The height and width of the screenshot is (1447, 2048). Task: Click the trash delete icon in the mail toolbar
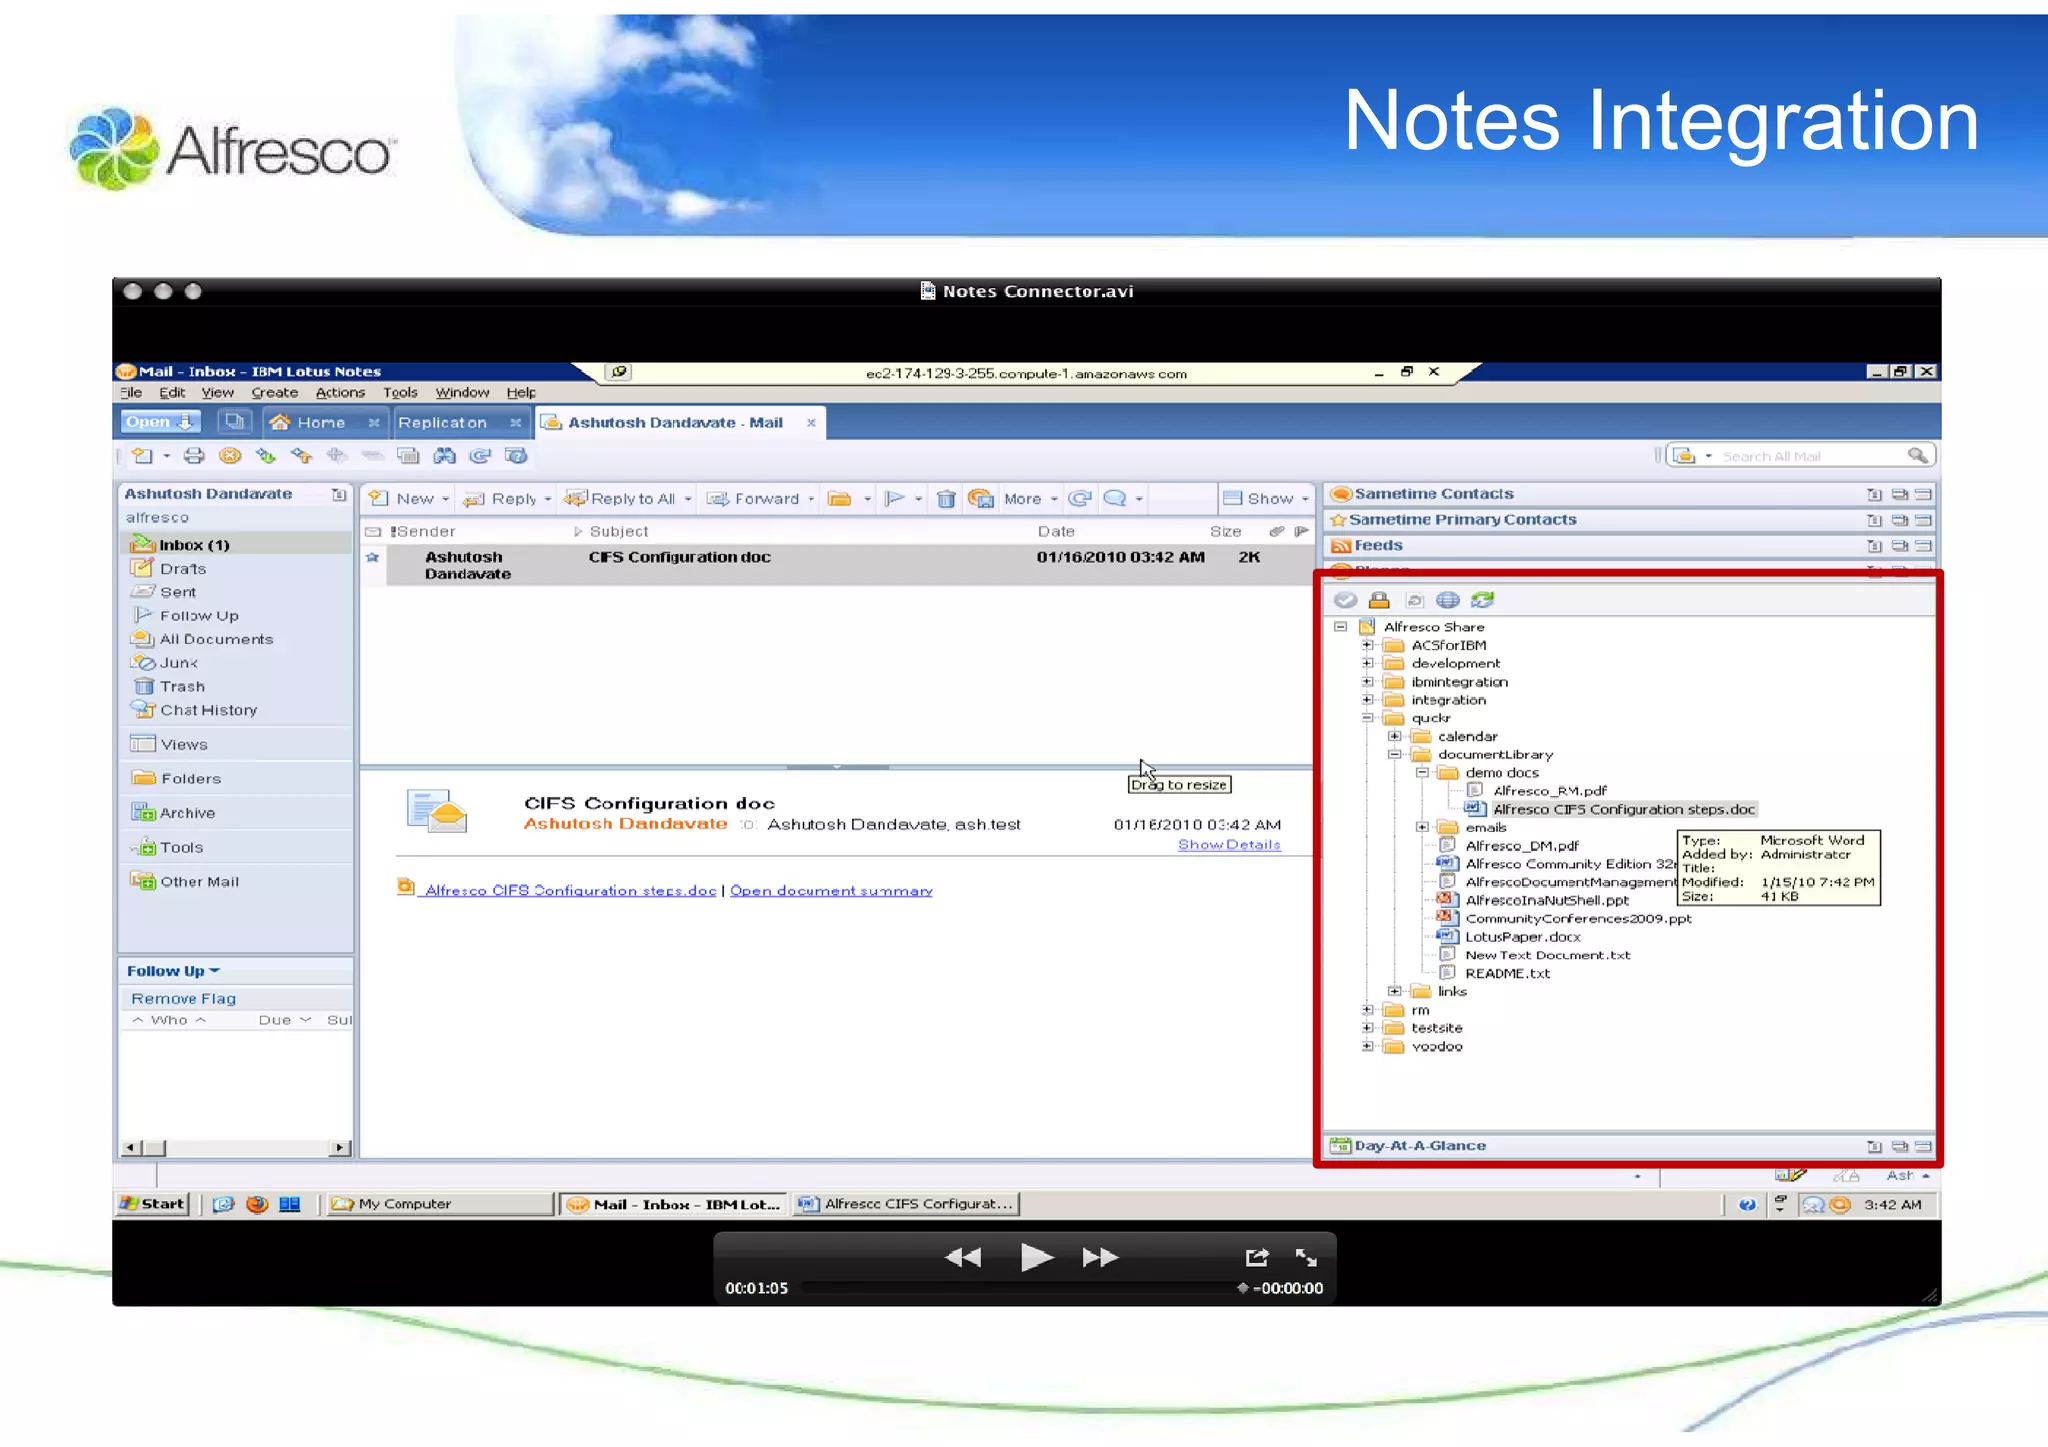pos(946,498)
